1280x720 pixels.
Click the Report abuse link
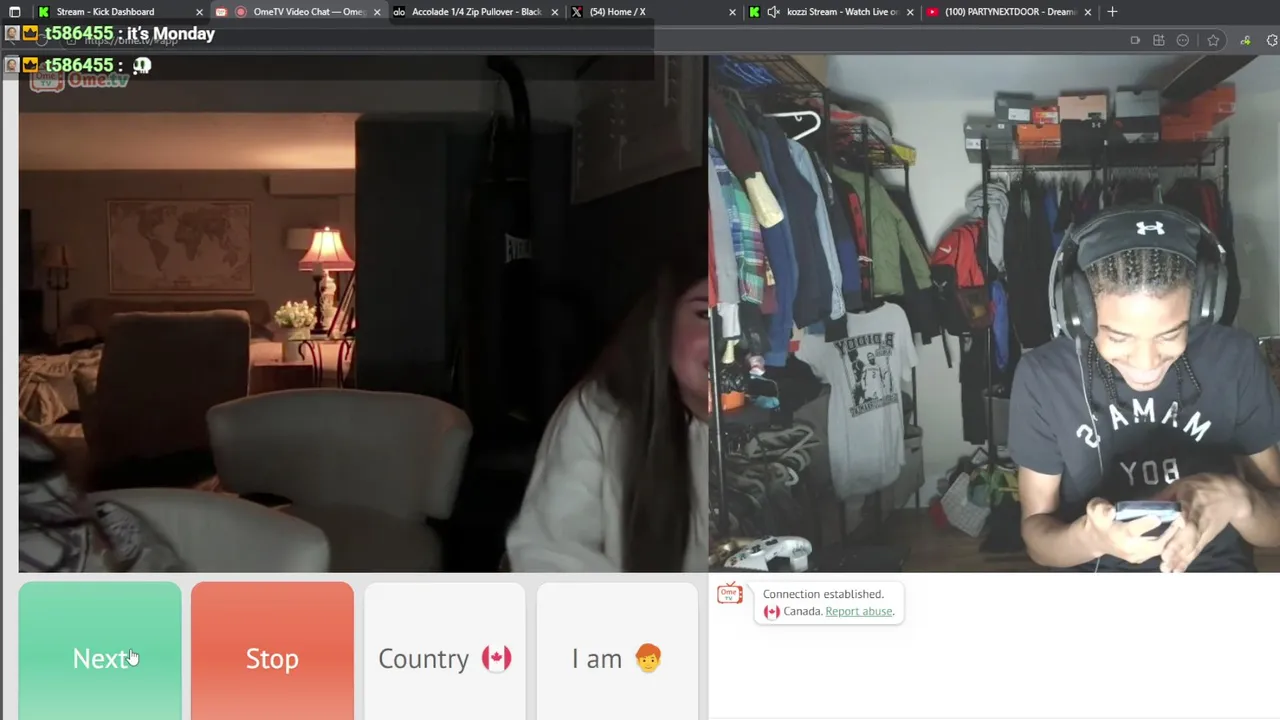tap(858, 611)
